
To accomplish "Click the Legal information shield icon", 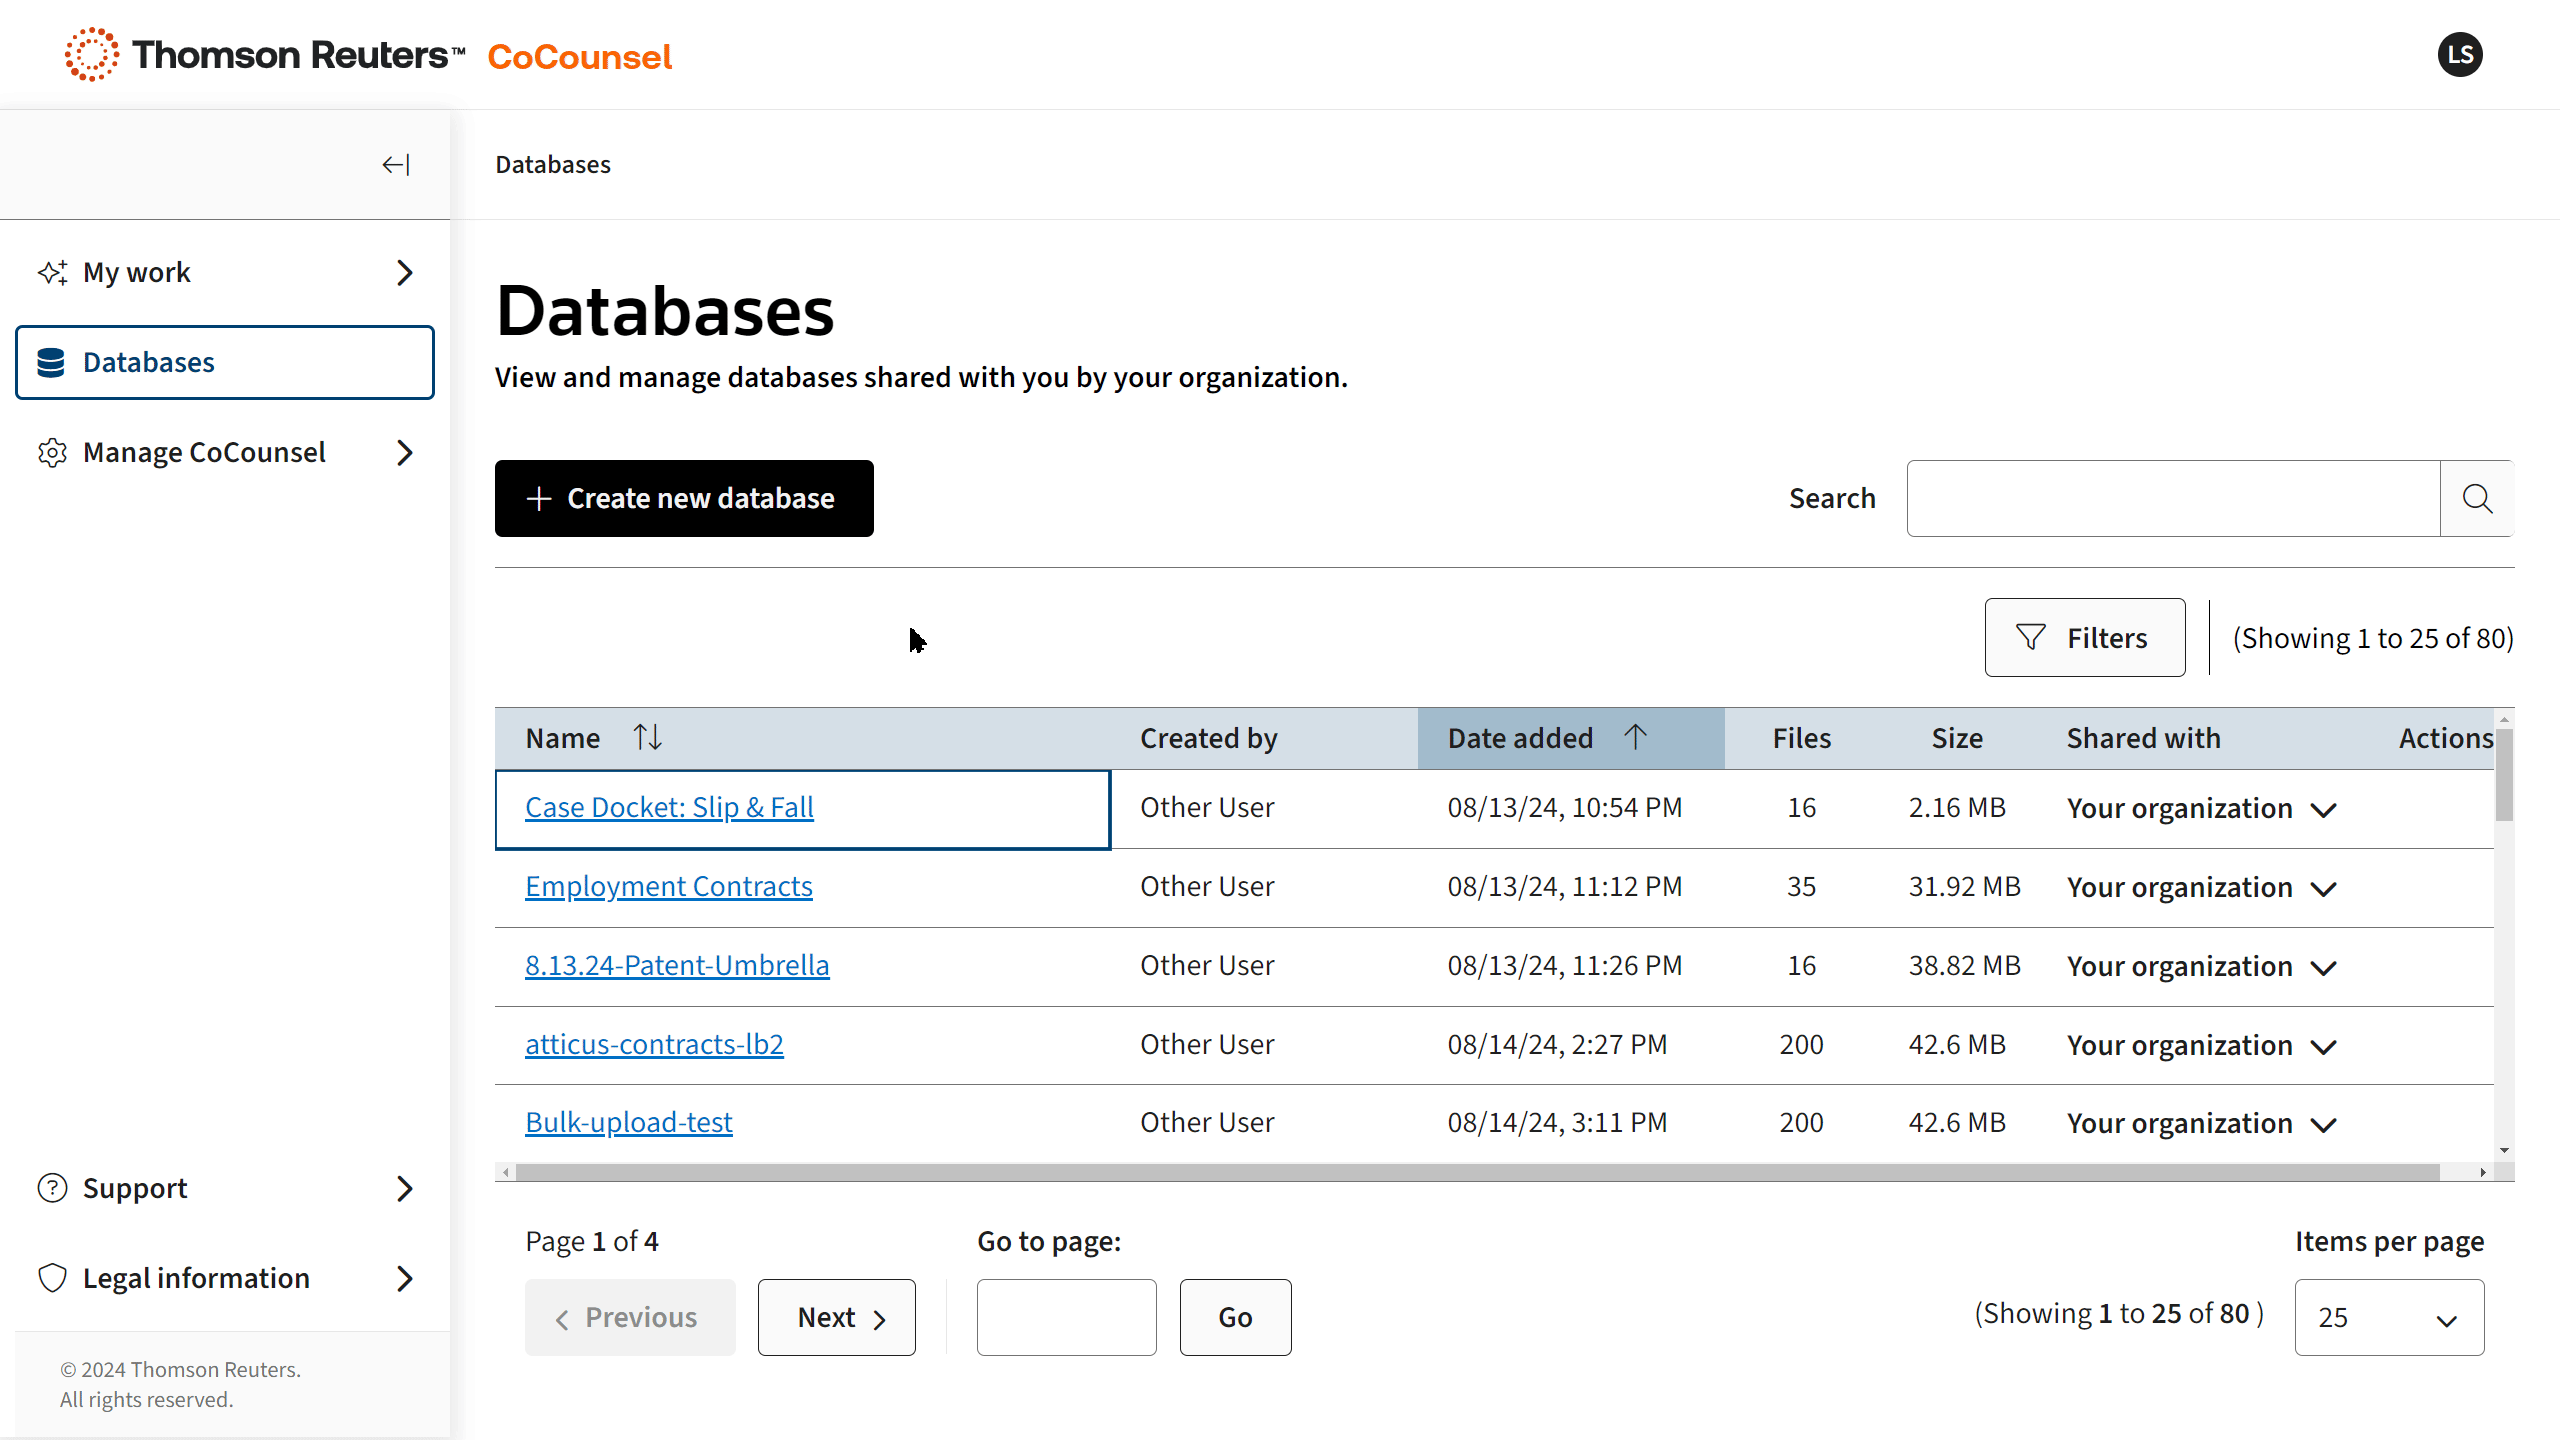I will click(52, 1278).
